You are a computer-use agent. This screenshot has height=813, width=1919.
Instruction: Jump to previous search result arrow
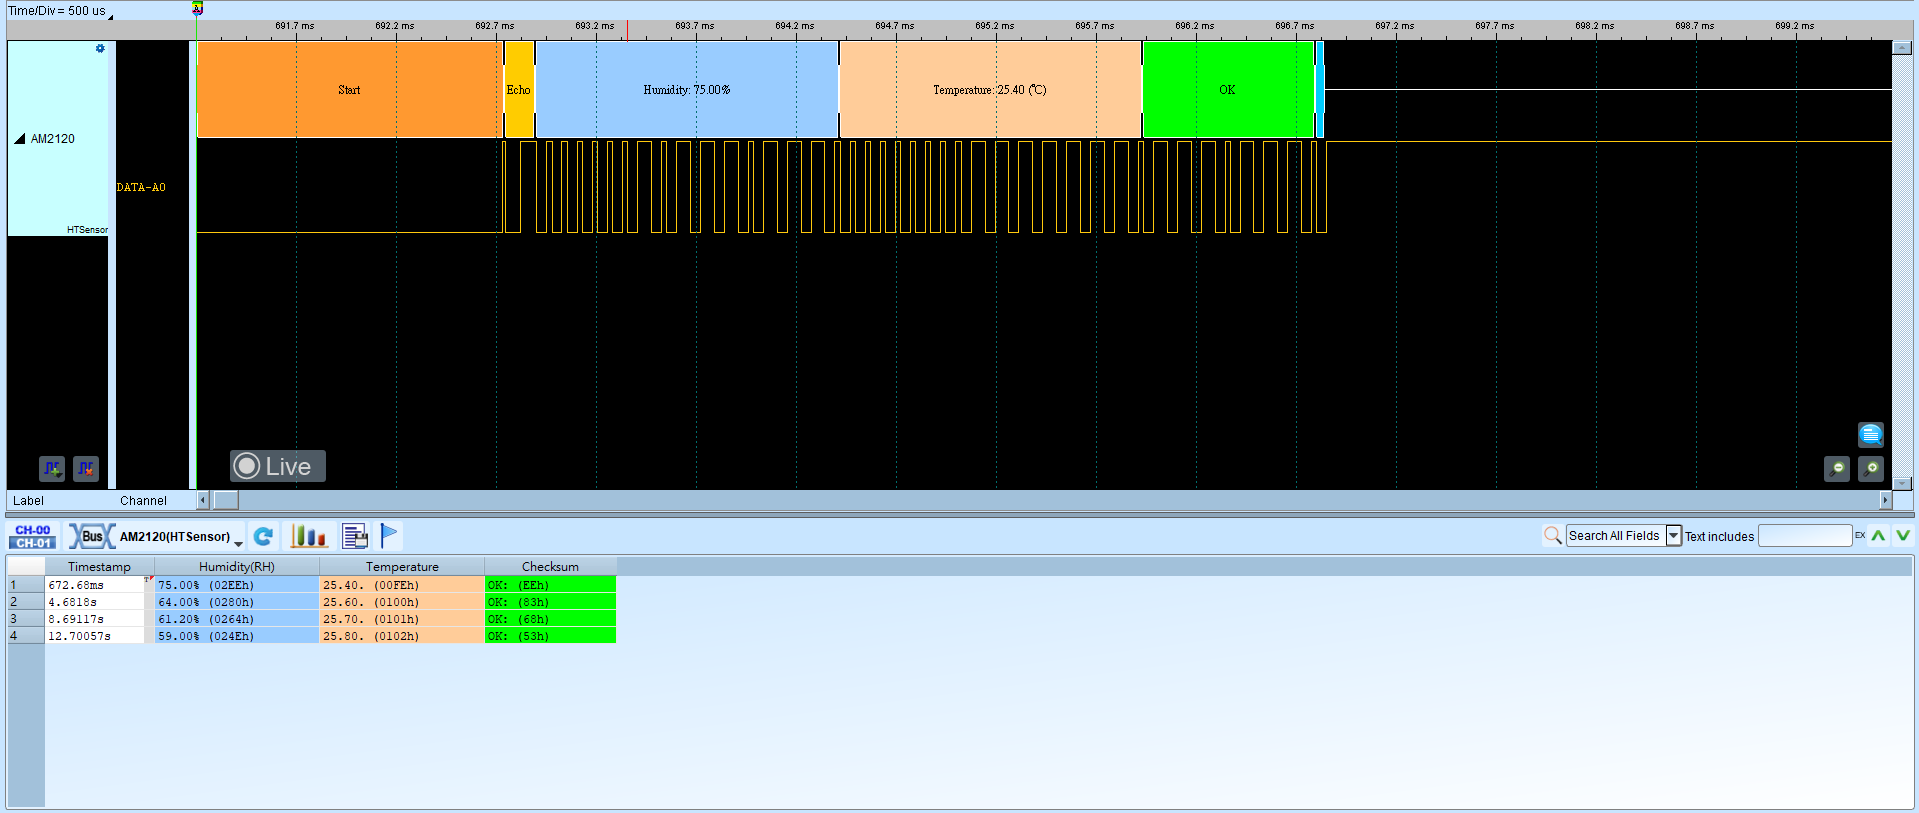(x=1879, y=536)
